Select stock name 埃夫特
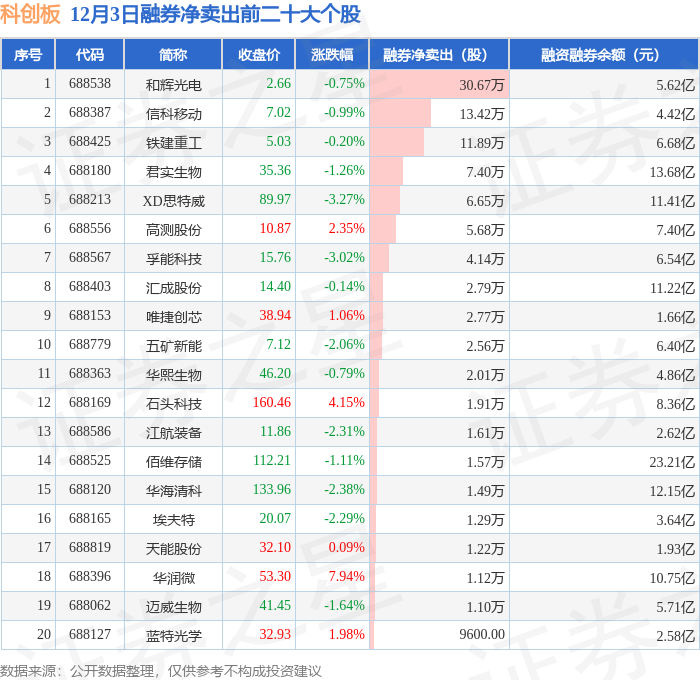 [x=173, y=520]
